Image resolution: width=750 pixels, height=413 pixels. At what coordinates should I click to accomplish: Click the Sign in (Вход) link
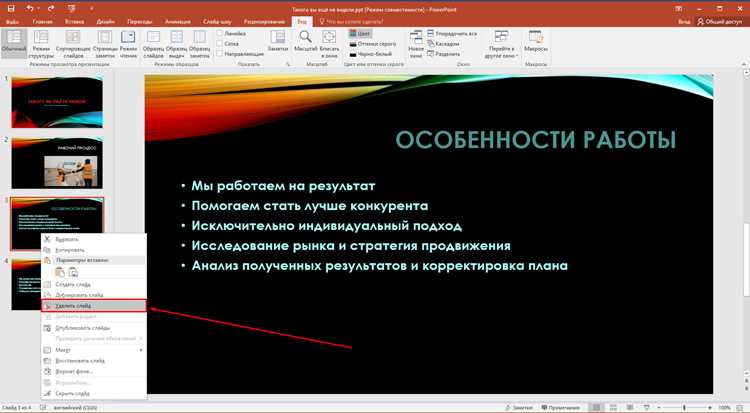pos(684,22)
